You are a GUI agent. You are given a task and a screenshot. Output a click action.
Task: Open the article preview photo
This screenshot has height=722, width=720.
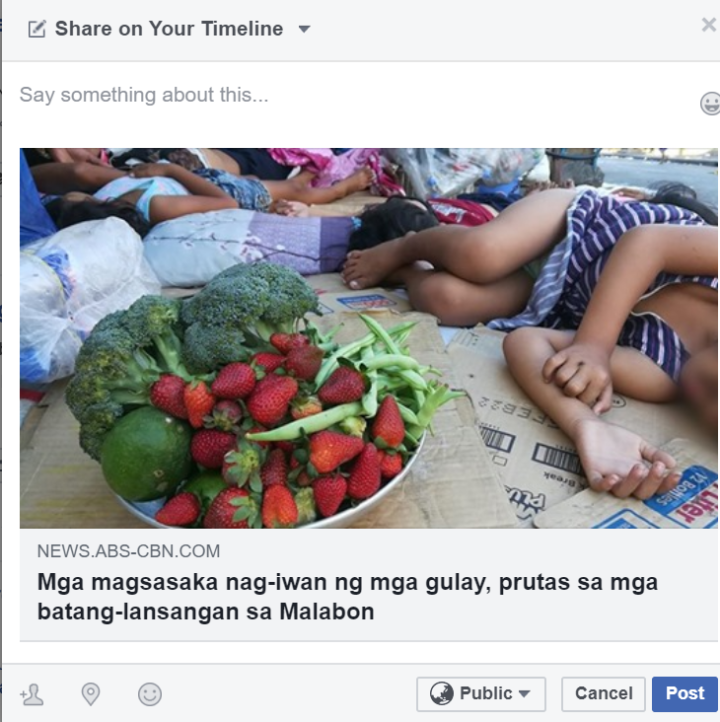[368, 338]
